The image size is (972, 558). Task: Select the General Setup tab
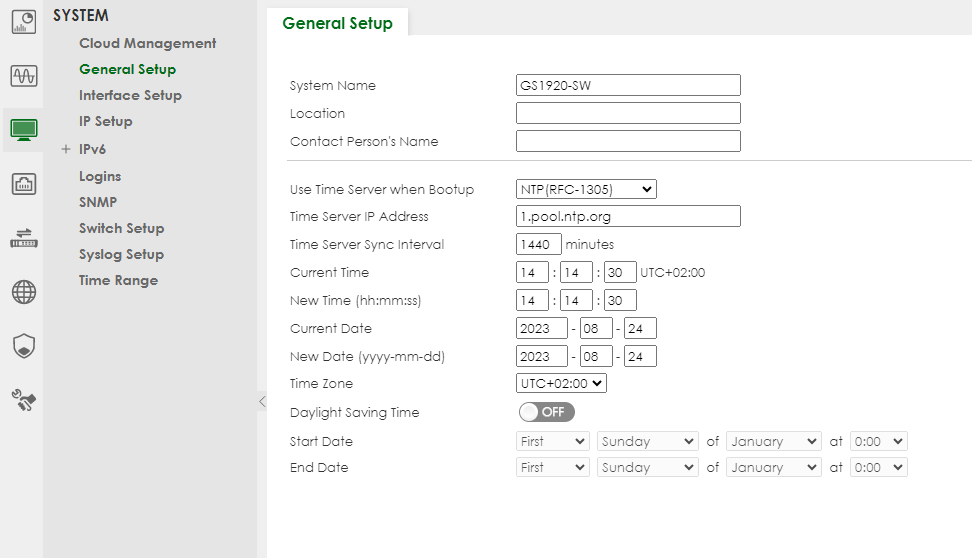coord(337,23)
